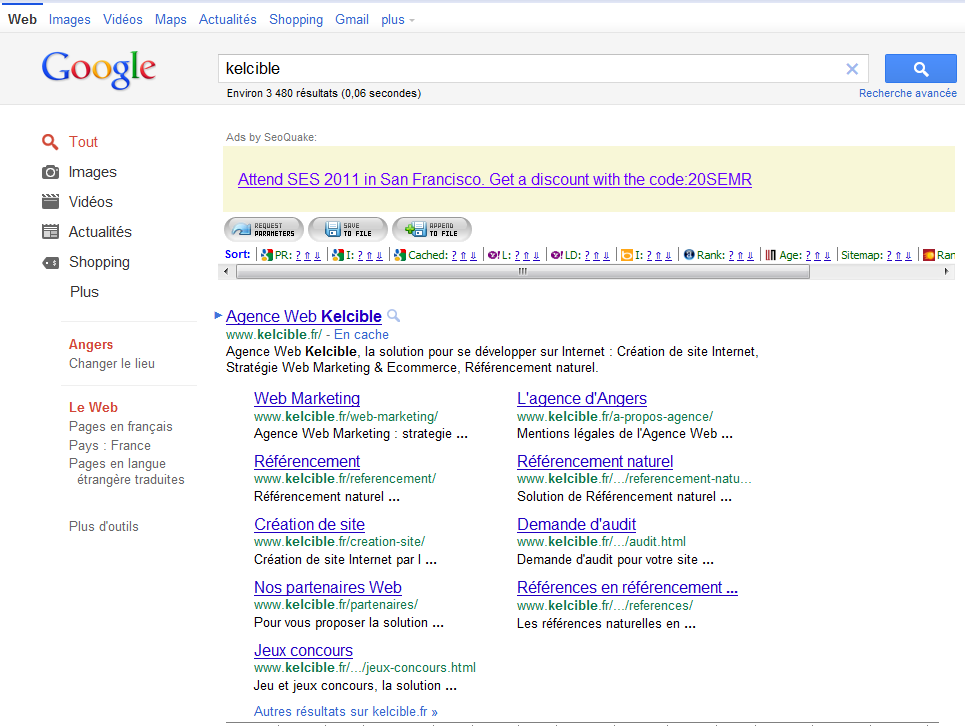The width and height of the screenshot is (965, 726).
Task: Click the blue magnifier search button
Action: (921, 68)
